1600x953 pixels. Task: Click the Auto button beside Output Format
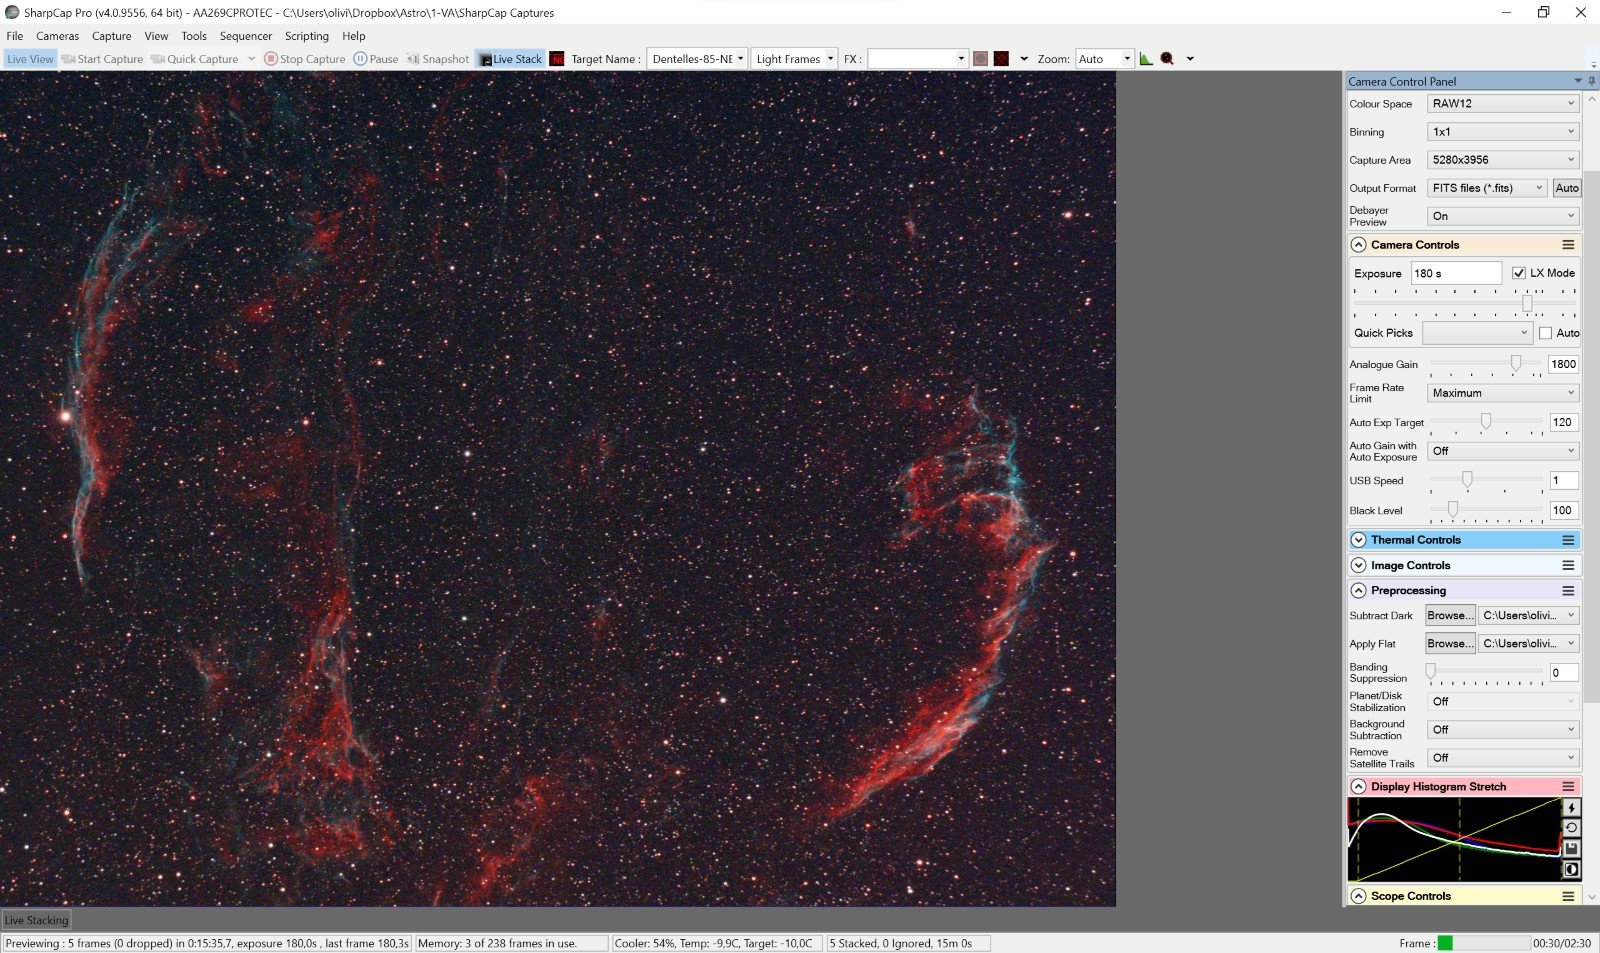[x=1567, y=188]
